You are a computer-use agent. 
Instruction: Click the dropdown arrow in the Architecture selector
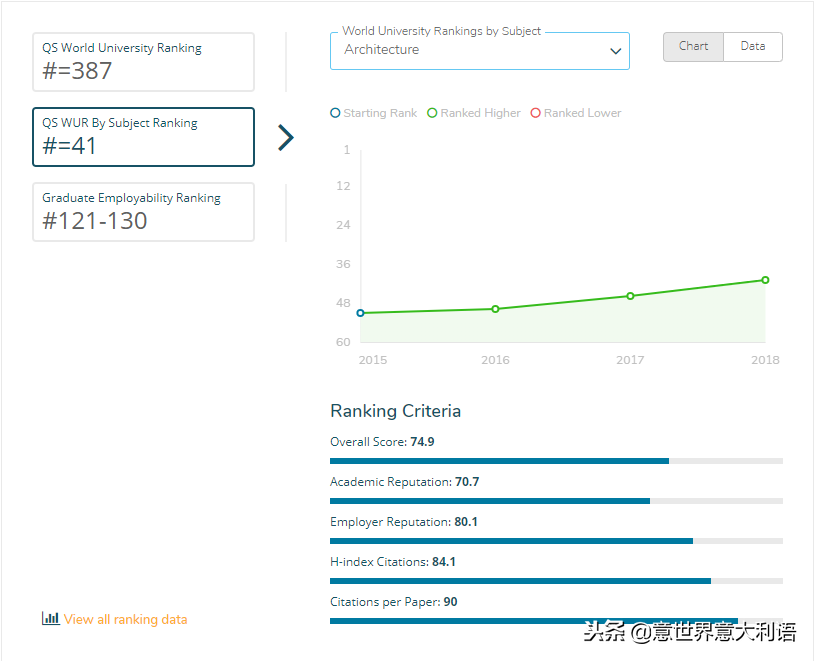(616, 51)
